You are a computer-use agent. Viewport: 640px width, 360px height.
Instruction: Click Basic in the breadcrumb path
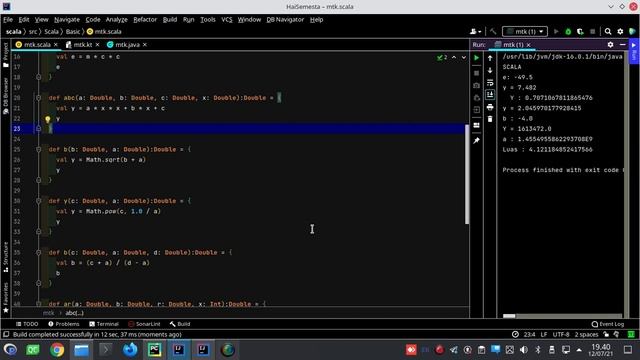pos(73,31)
